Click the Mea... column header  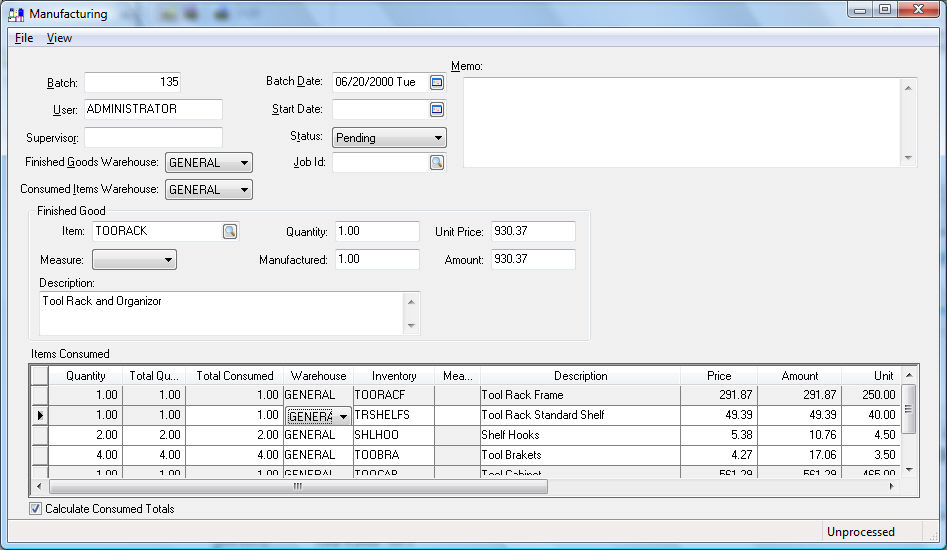[x=457, y=376]
